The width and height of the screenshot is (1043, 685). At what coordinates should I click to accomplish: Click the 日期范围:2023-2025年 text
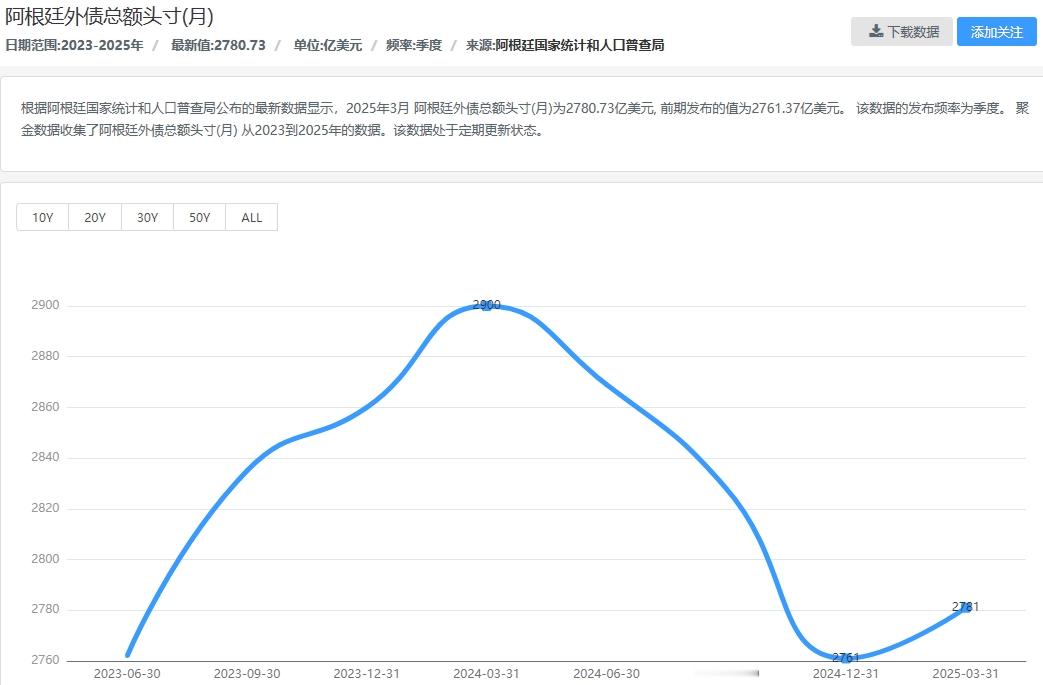pyautogui.click(x=74, y=45)
